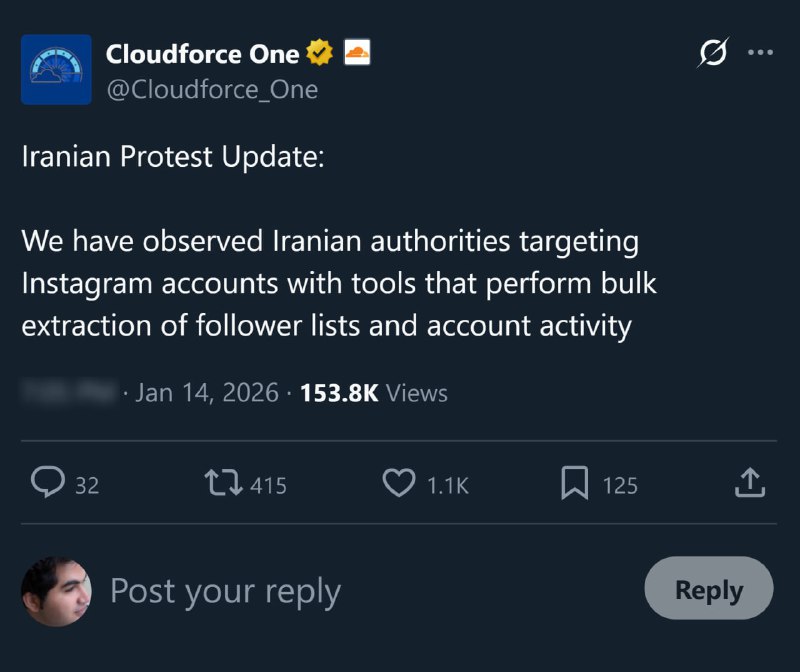Share the post via upload arrow icon

click(x=749, y=484)
